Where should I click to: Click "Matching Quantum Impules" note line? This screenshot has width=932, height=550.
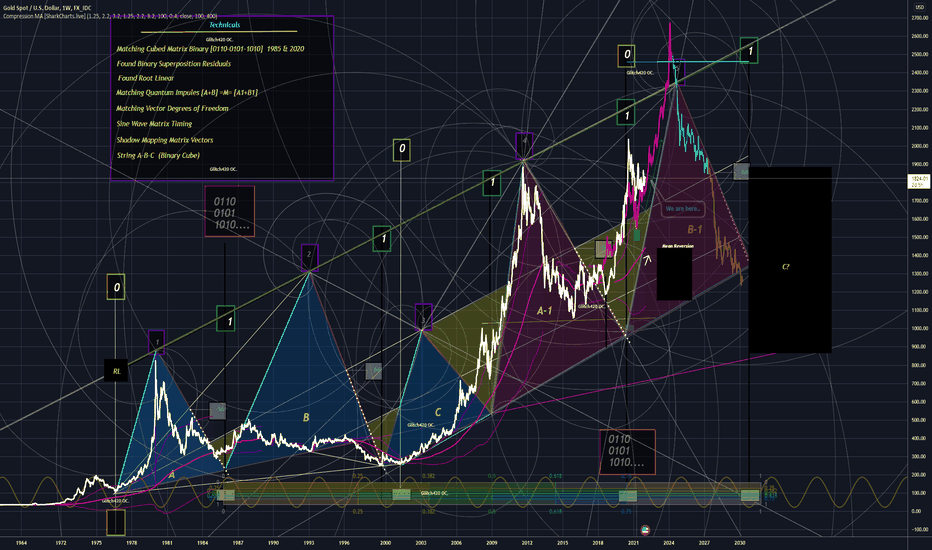point(187,93)
